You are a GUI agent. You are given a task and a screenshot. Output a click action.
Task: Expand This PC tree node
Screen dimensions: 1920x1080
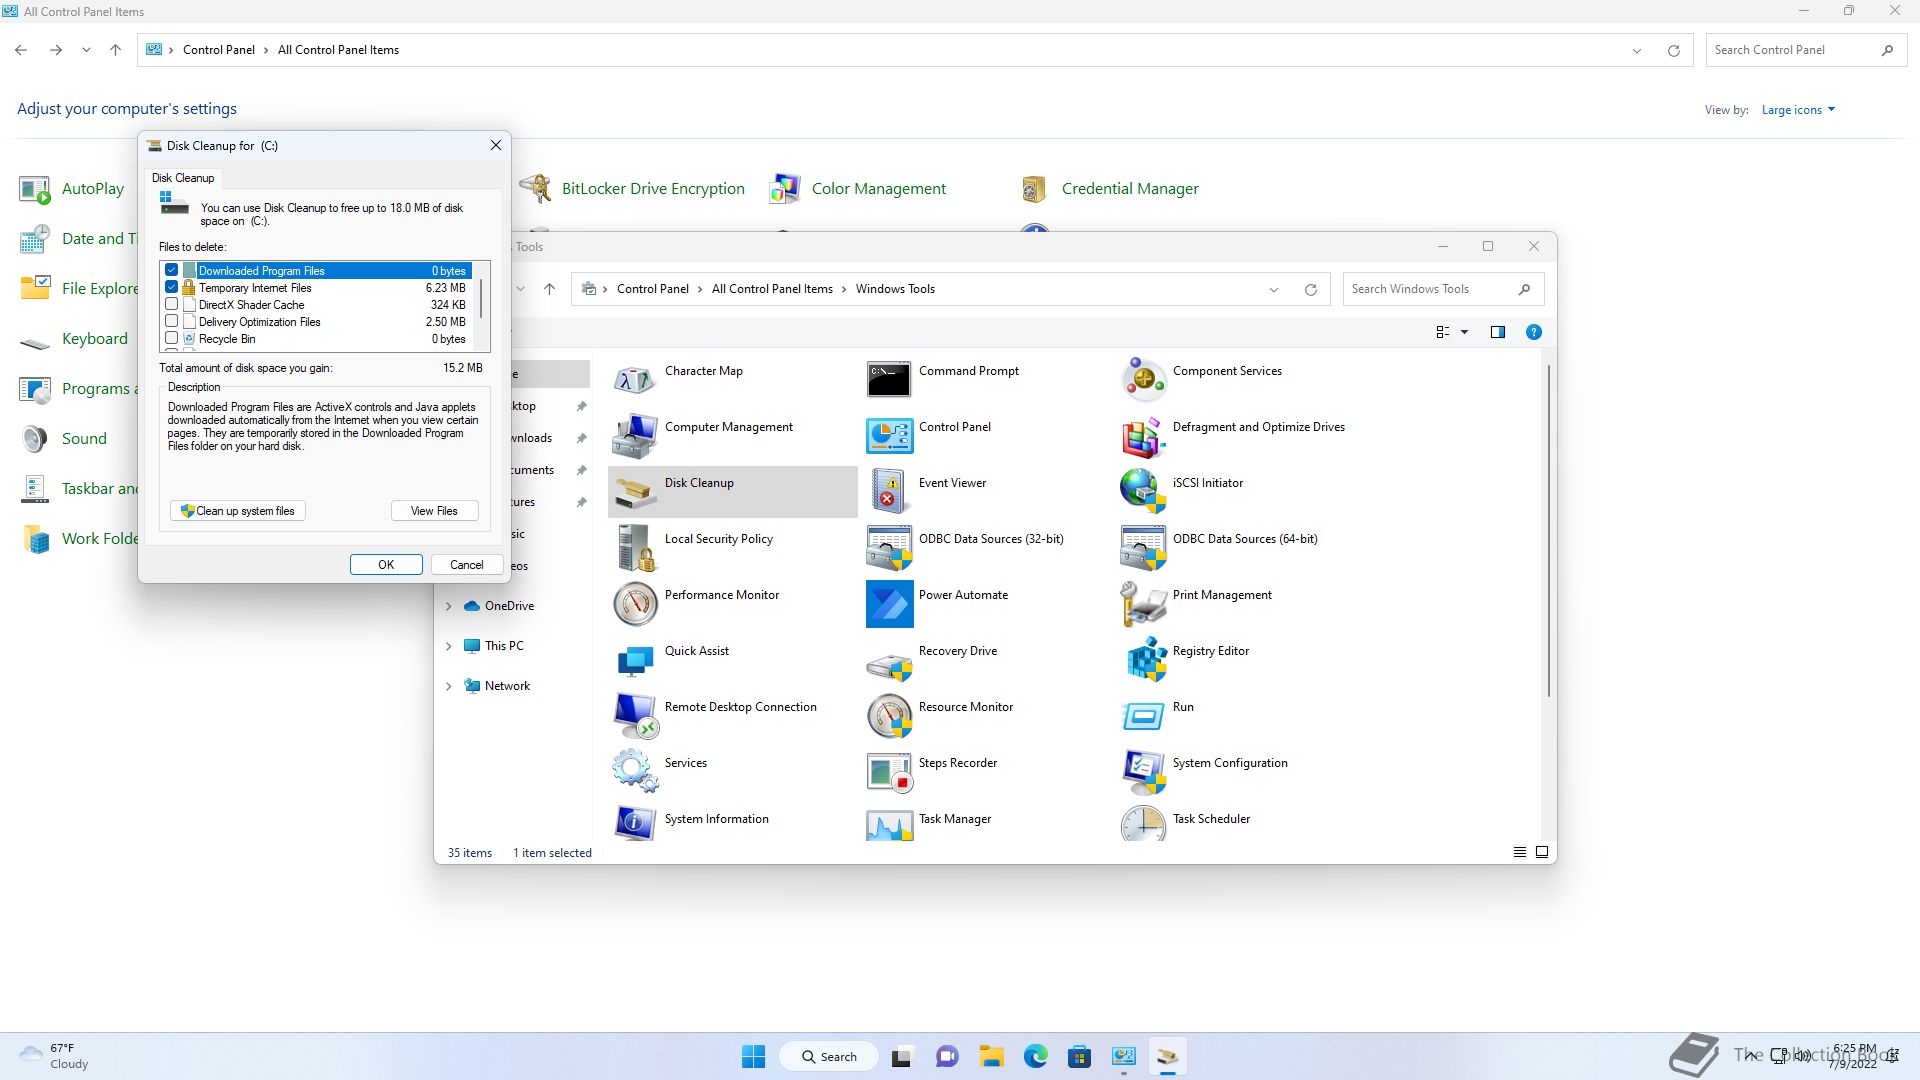[x=449, y=646]
